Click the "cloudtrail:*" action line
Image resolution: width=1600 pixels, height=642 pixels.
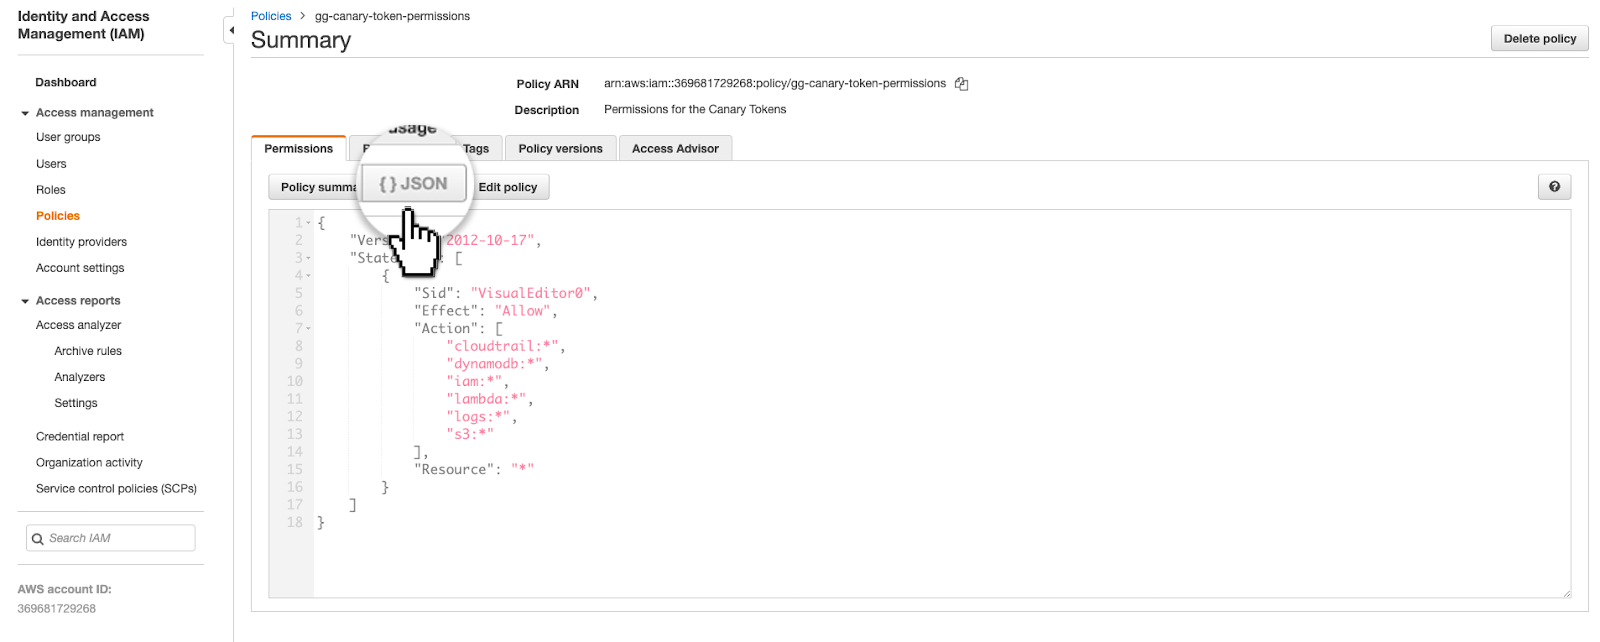(506, 346)
